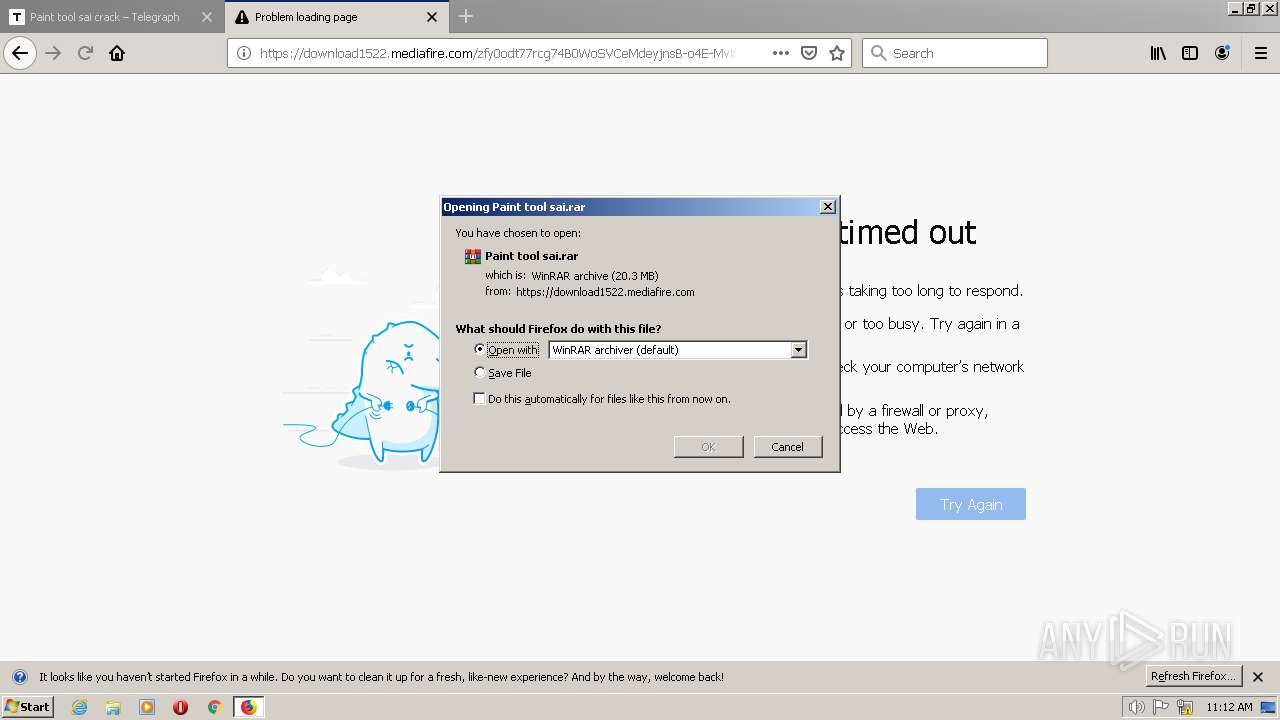Open the volume speaker tray icon
The height and width of the screenshot is (720, 1280).
tap(1137, 707)
